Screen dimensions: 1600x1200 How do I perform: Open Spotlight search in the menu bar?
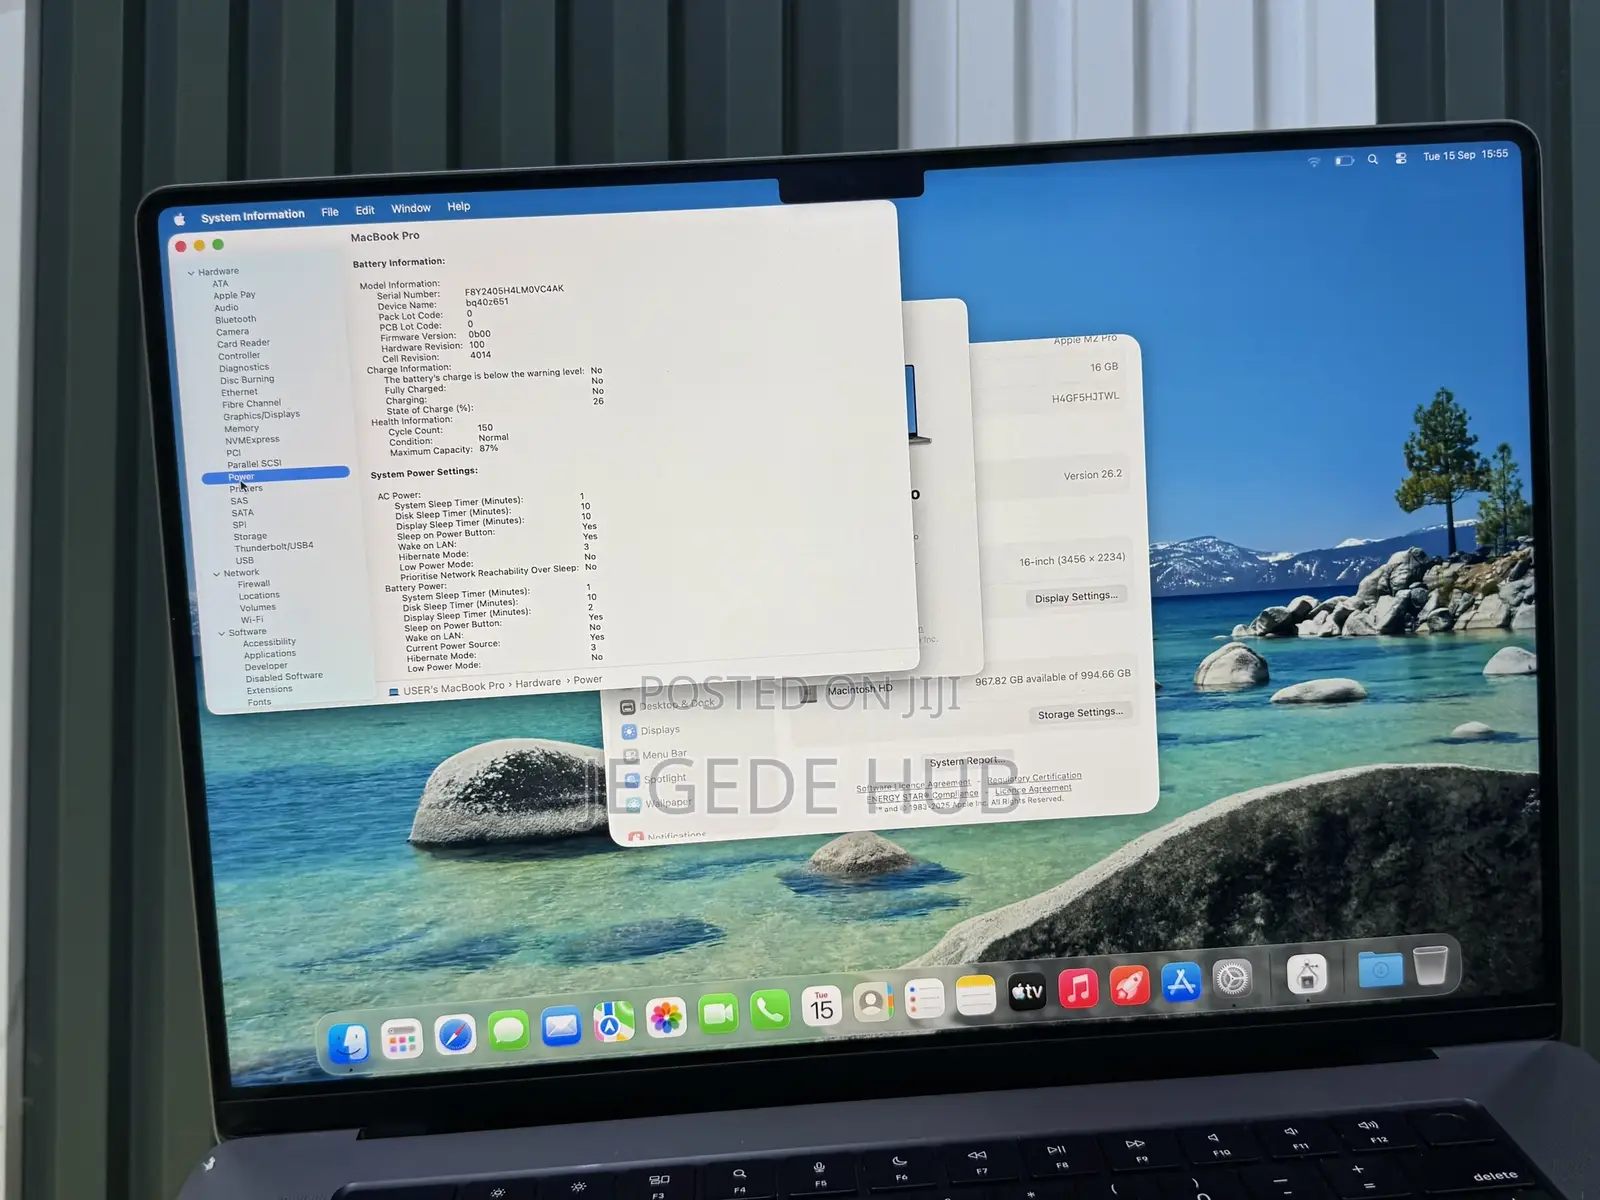pos(1373,159)
